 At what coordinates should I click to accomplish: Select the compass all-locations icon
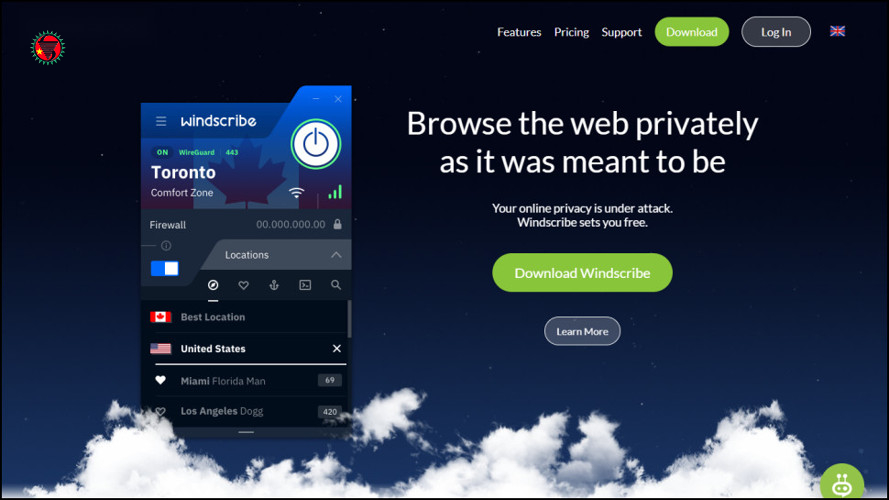(x=213, y=285)
